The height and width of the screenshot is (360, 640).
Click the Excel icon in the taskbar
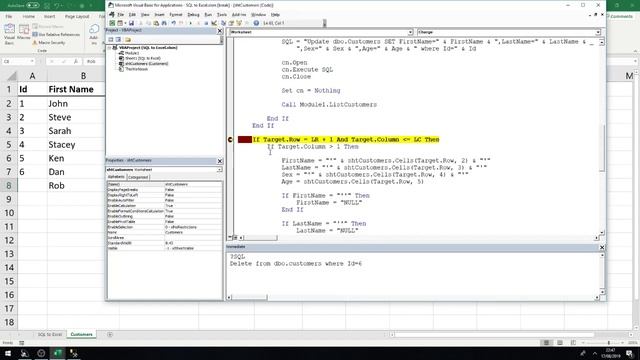pos(58,353)
